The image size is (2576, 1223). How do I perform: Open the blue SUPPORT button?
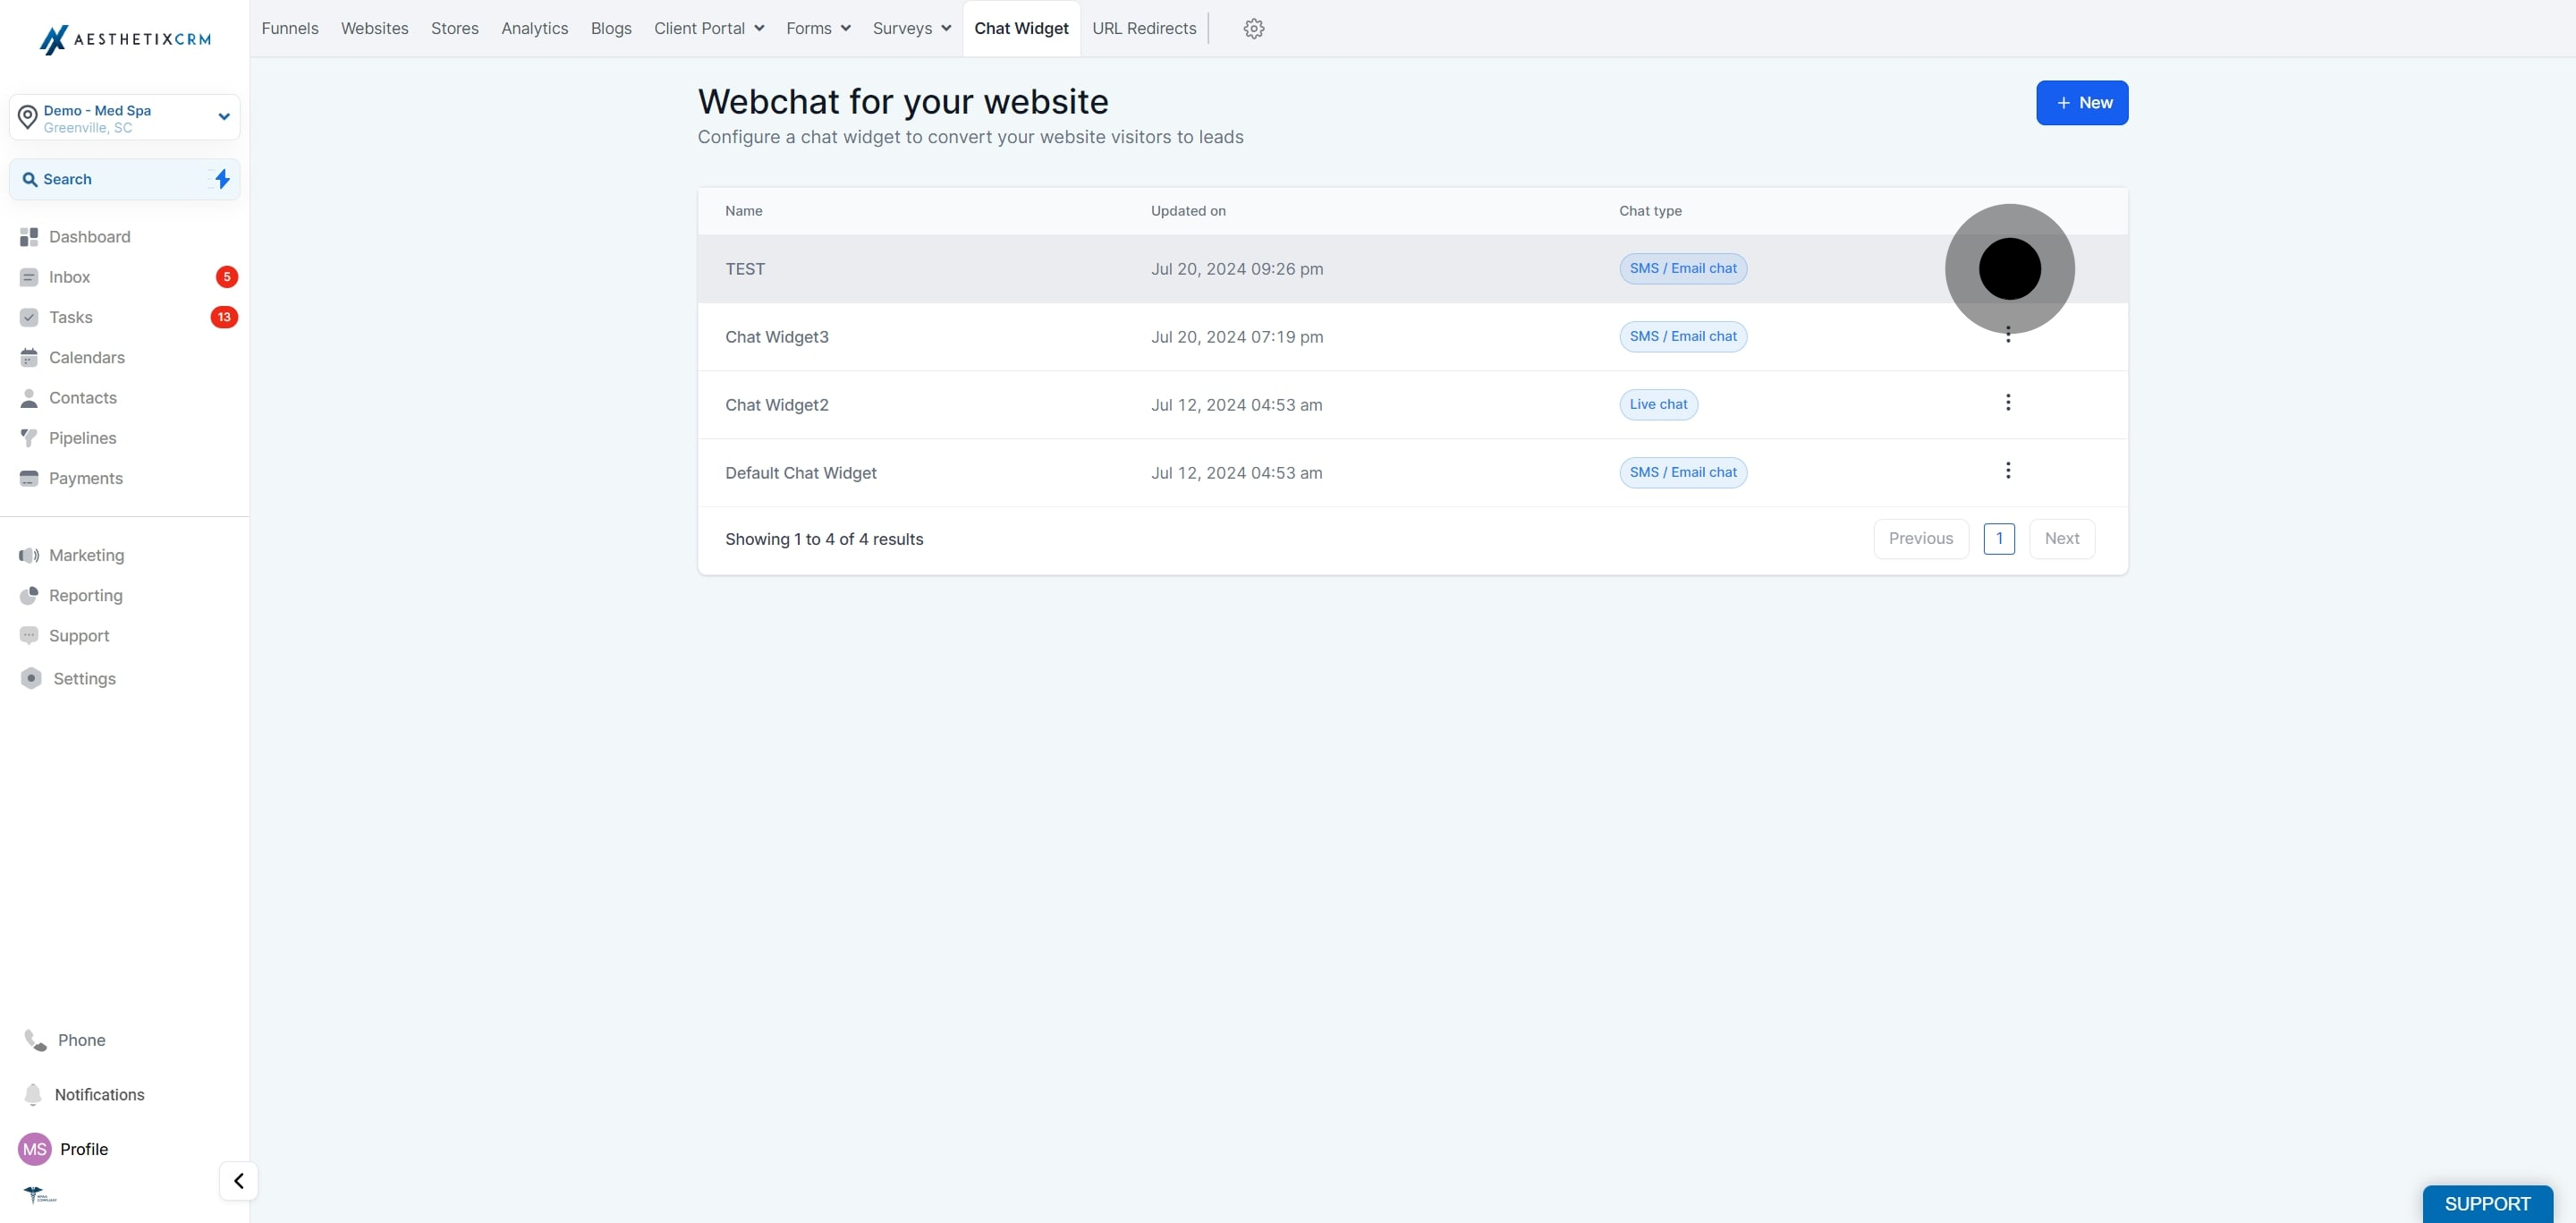pos(2487,1204)
